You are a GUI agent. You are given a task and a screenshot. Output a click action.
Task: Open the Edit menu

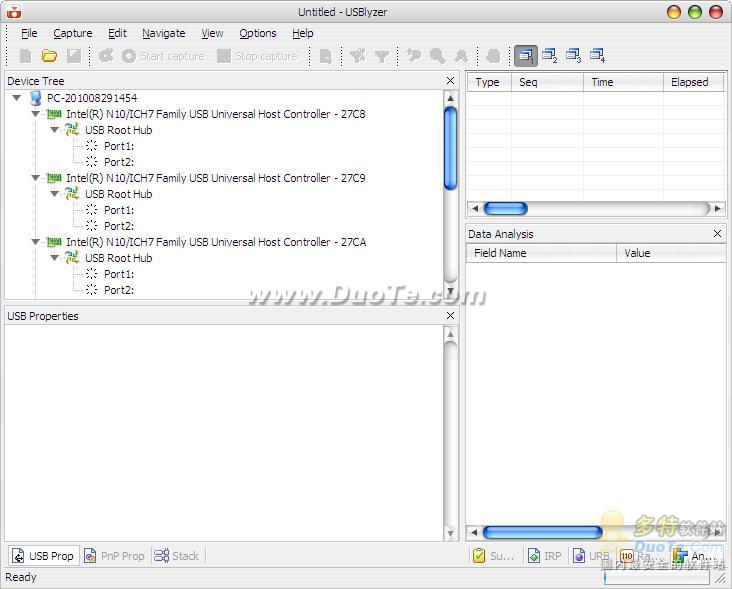(x=117, y=33)
